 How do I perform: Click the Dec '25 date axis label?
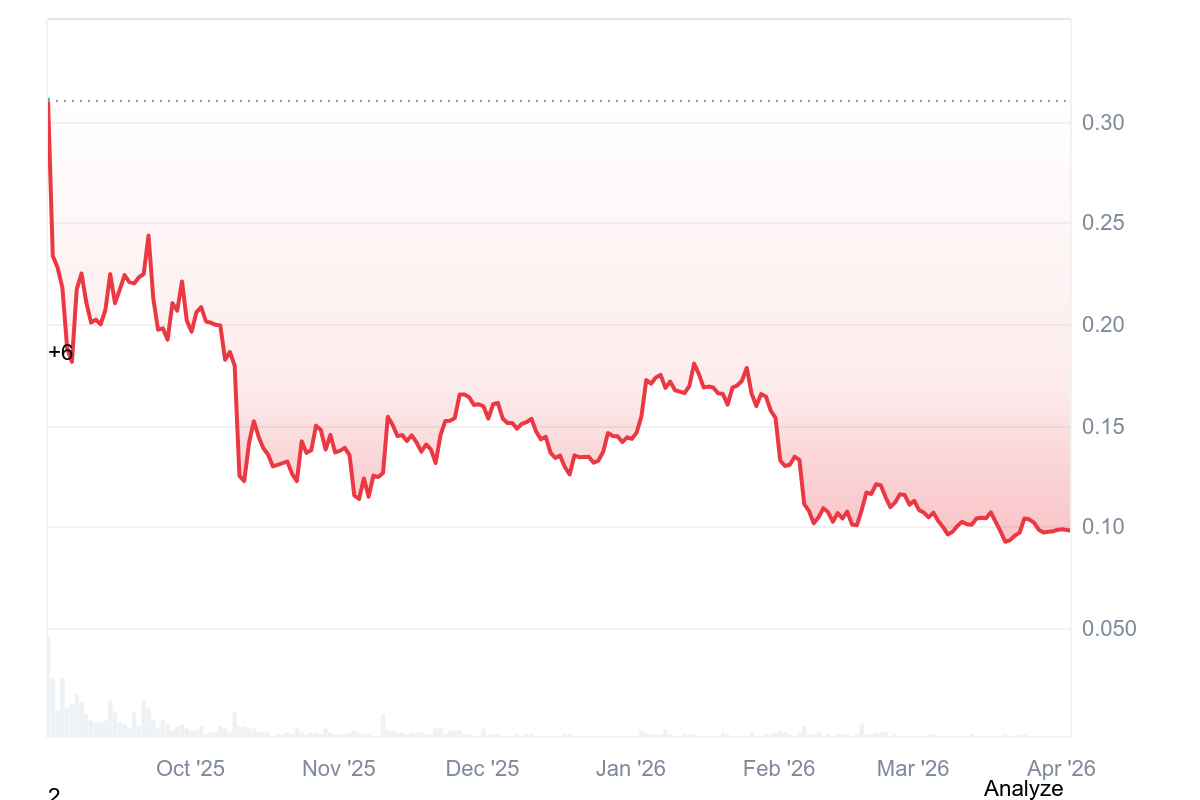(x=482, y=768)
